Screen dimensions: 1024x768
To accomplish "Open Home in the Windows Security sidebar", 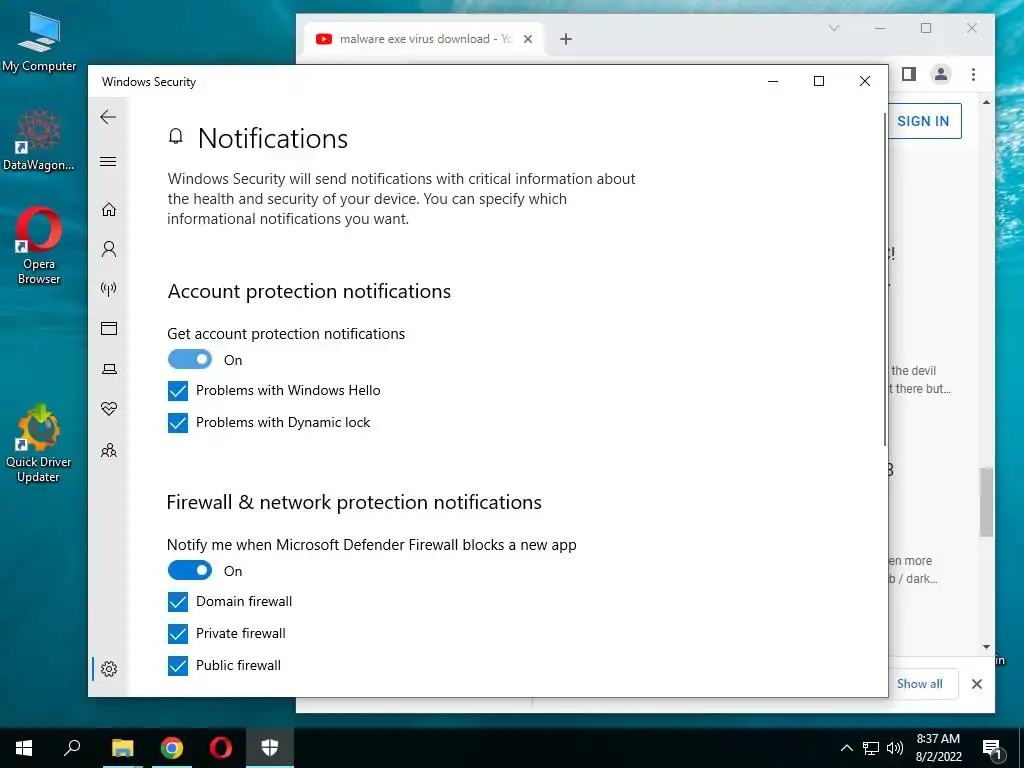I will (109, 210).
